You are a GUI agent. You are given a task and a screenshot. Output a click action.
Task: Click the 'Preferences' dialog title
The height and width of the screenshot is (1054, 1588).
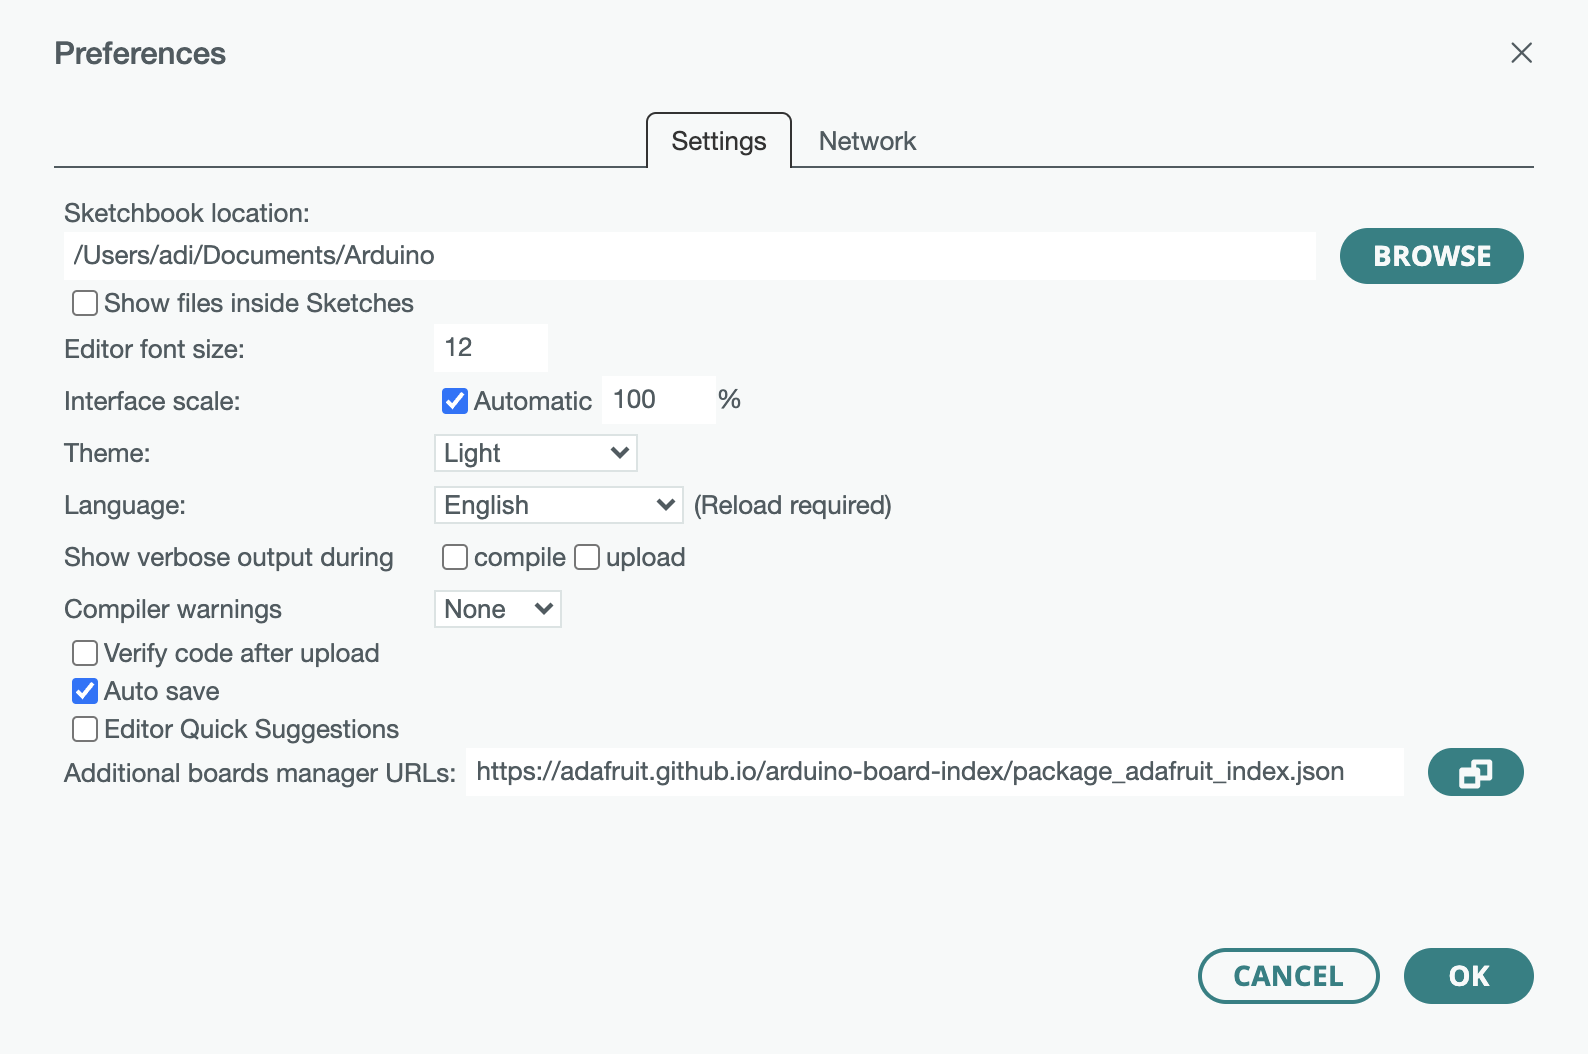pos(140,53)
